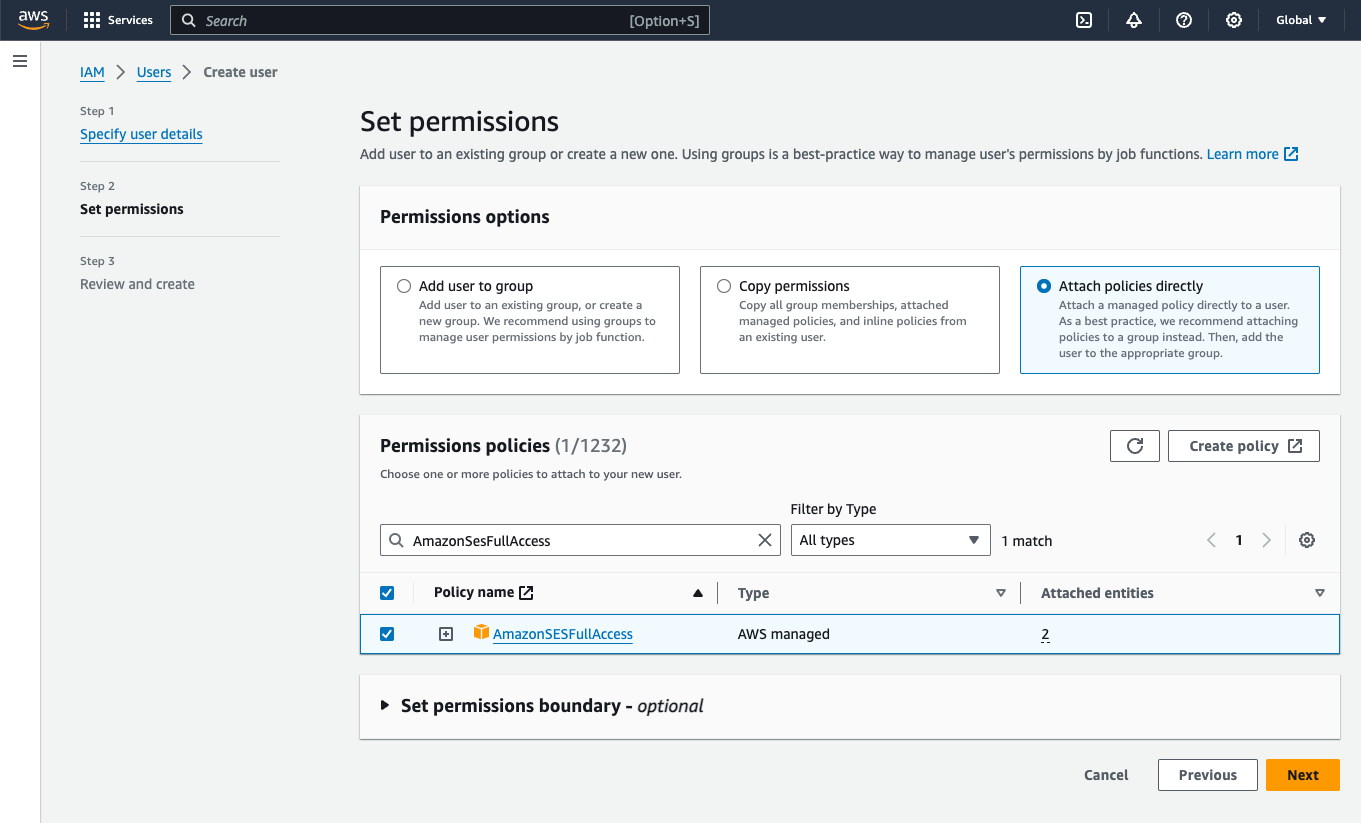
Task: Sort the Type column
Action: 1001,593
